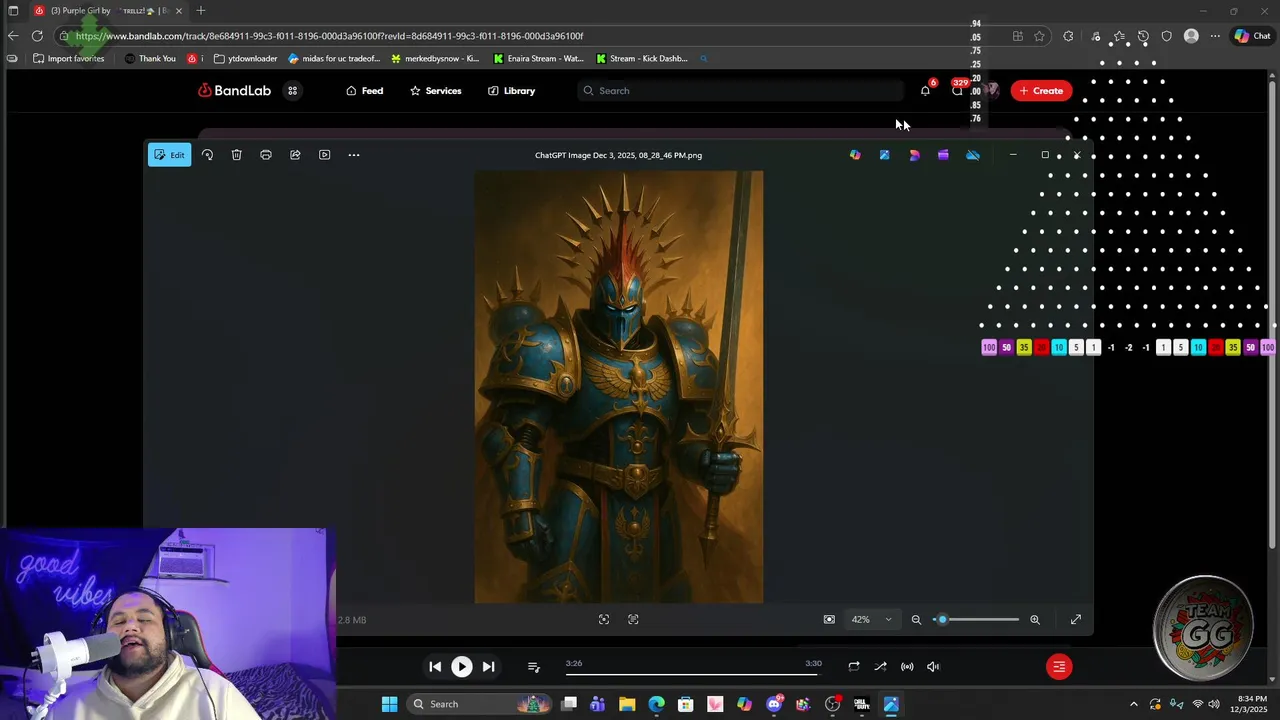This screenshot has height=720, width=1280.
Task: Click the warrior image in Photos
Action: pyautogui.click(x=619, y=387)
